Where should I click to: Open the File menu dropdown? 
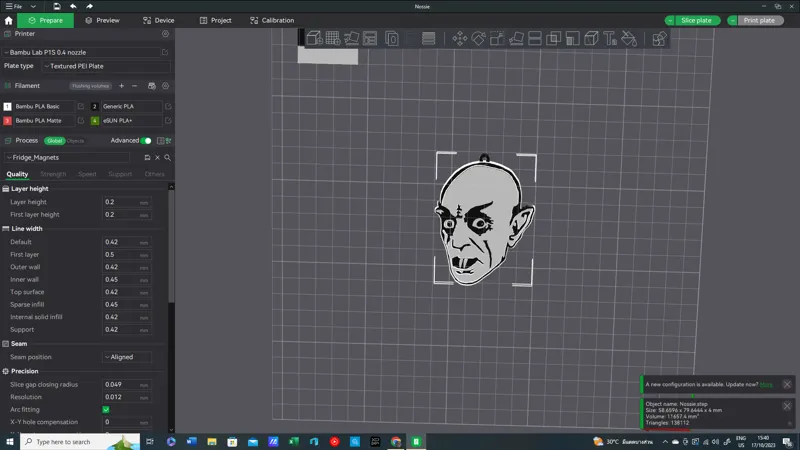coord(33,6)
